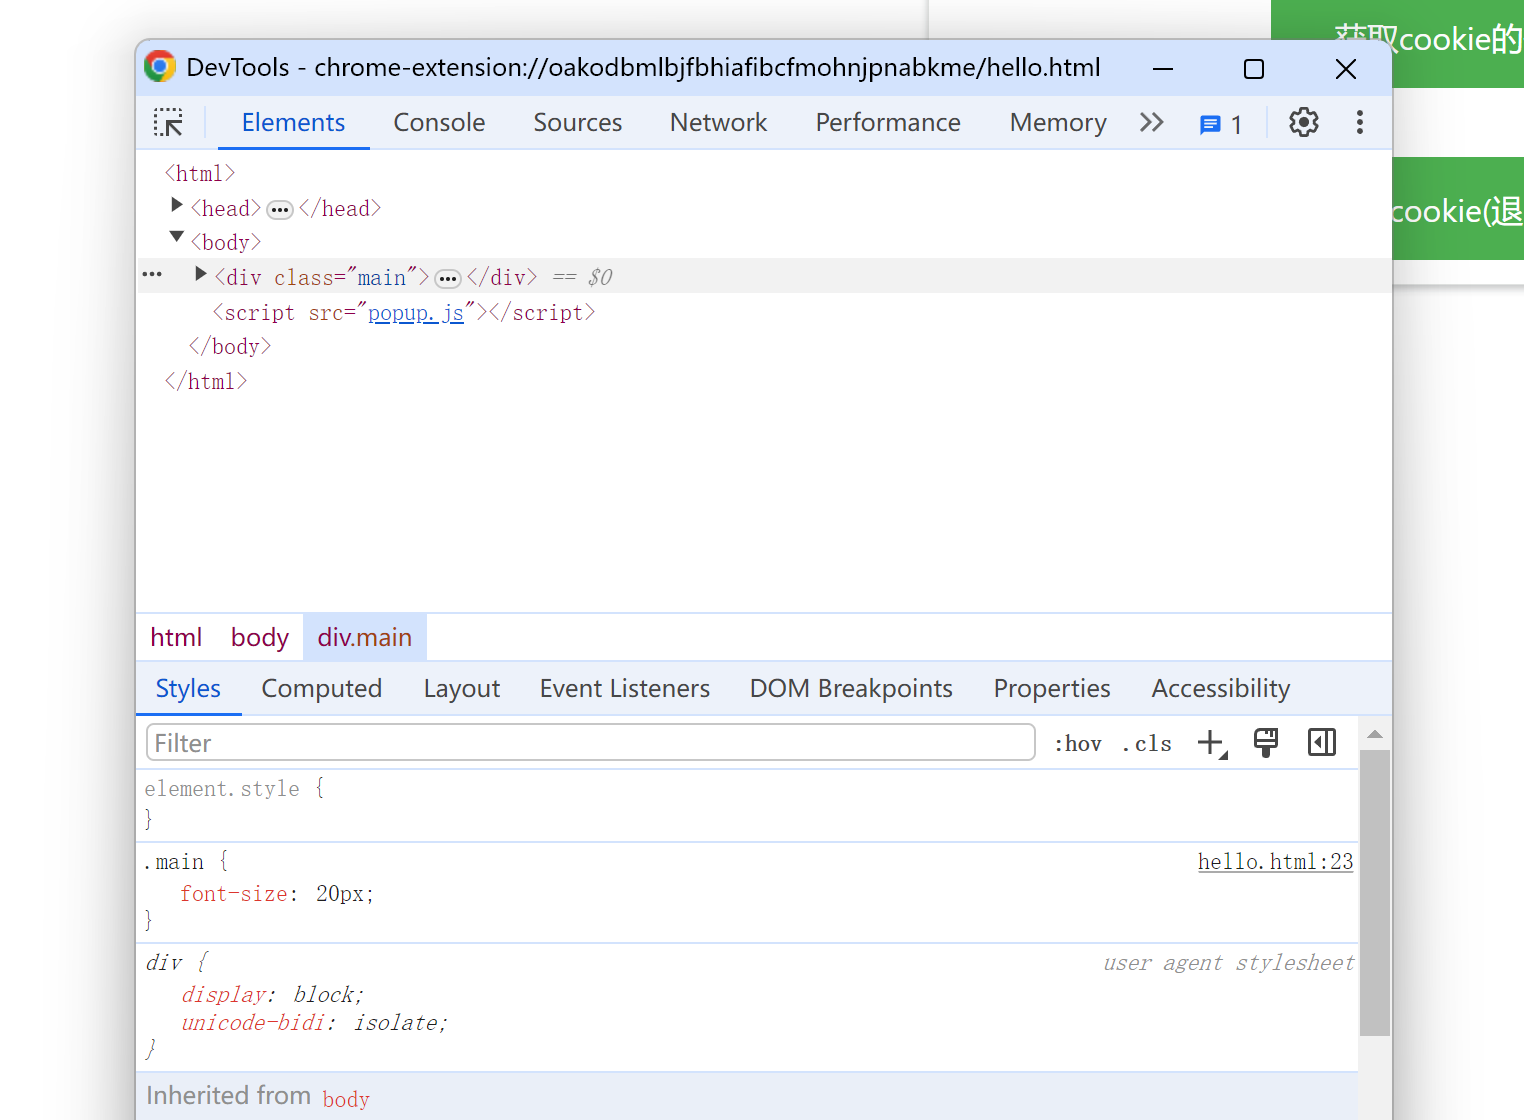Image resolution: width=1524 pixels, height=1120 pixels.
Task: Open the DOM Breakpoints sub-tab
Action: point(851,689)
